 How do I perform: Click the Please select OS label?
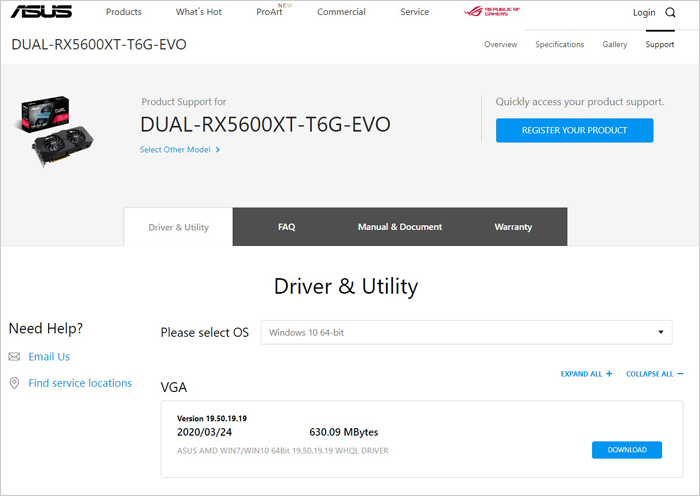tap(204, 332)
